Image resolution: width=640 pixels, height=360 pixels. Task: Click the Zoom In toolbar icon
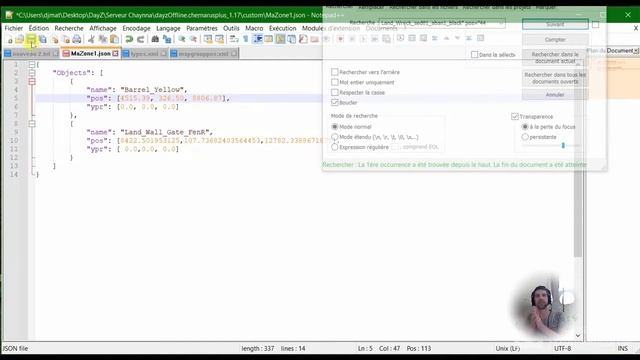click(182, 39)
